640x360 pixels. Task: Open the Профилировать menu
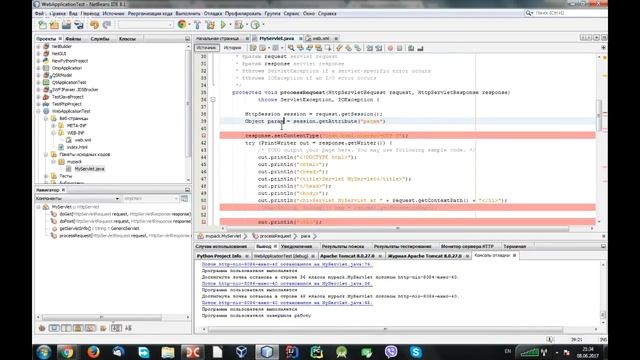243,13
